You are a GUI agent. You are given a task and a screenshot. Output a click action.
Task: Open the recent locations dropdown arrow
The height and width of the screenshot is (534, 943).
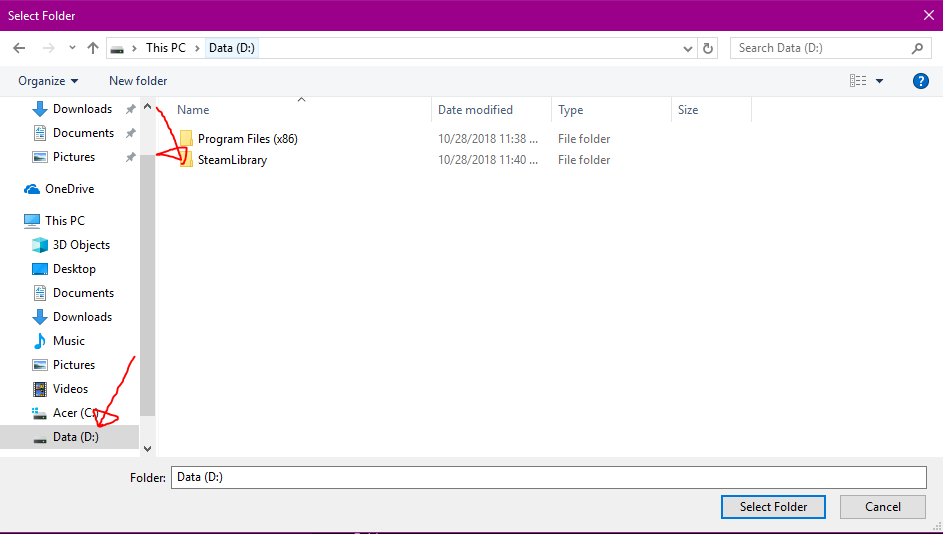[72, 48]
